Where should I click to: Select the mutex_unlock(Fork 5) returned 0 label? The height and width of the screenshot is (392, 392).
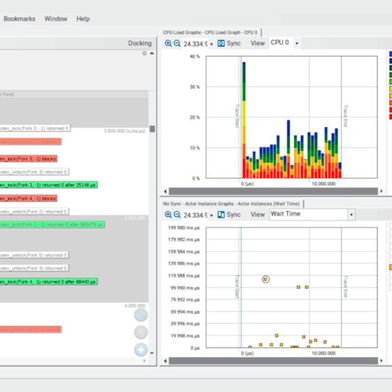click(x=34, y=255)
